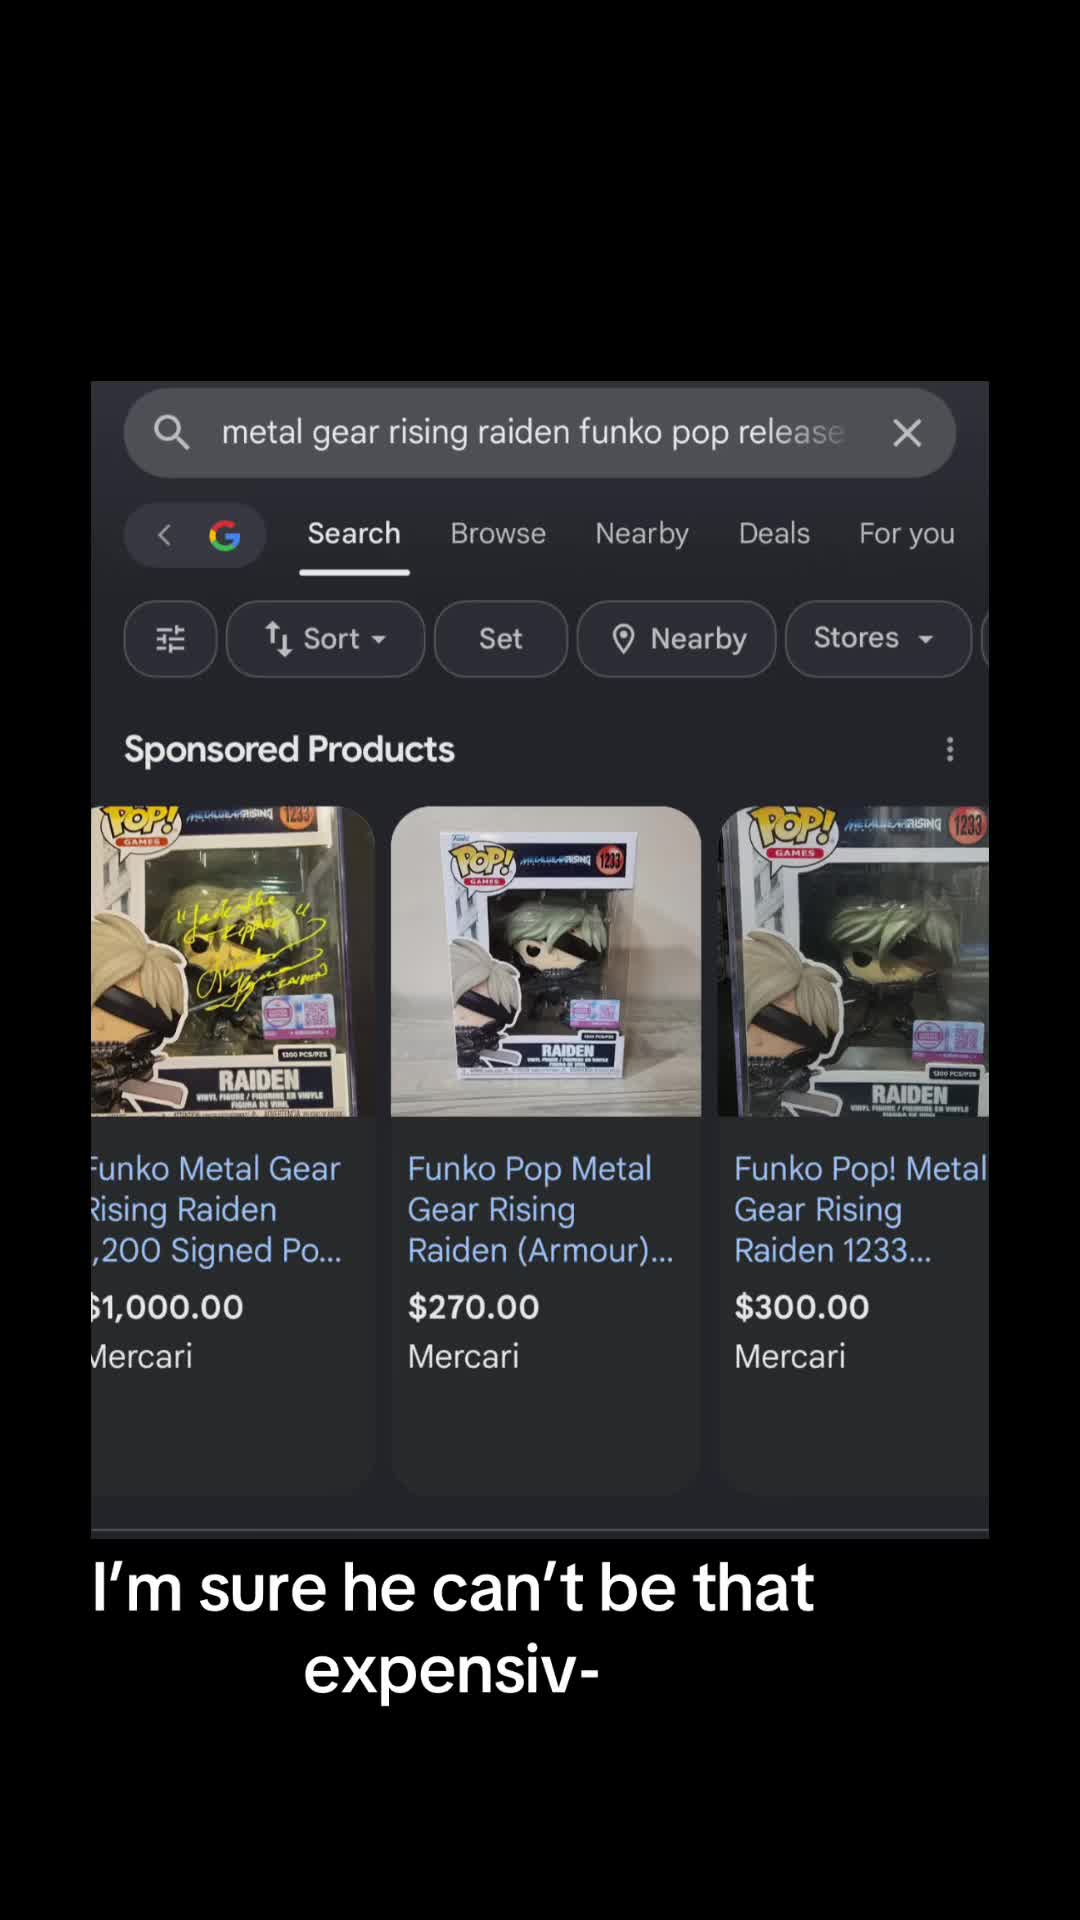Open the $270.00 Raiden product image

click(546, 961)
